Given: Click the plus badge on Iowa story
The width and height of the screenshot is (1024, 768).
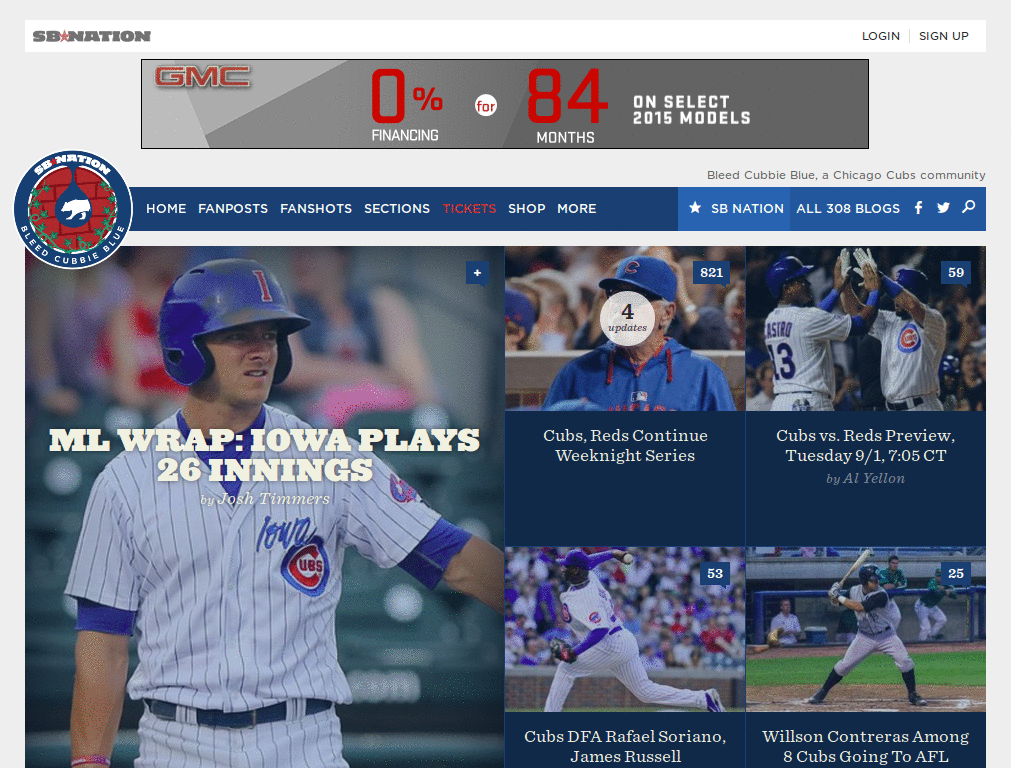Looking at the screenshot, I should pyautogui.click(x=477, y=273).
